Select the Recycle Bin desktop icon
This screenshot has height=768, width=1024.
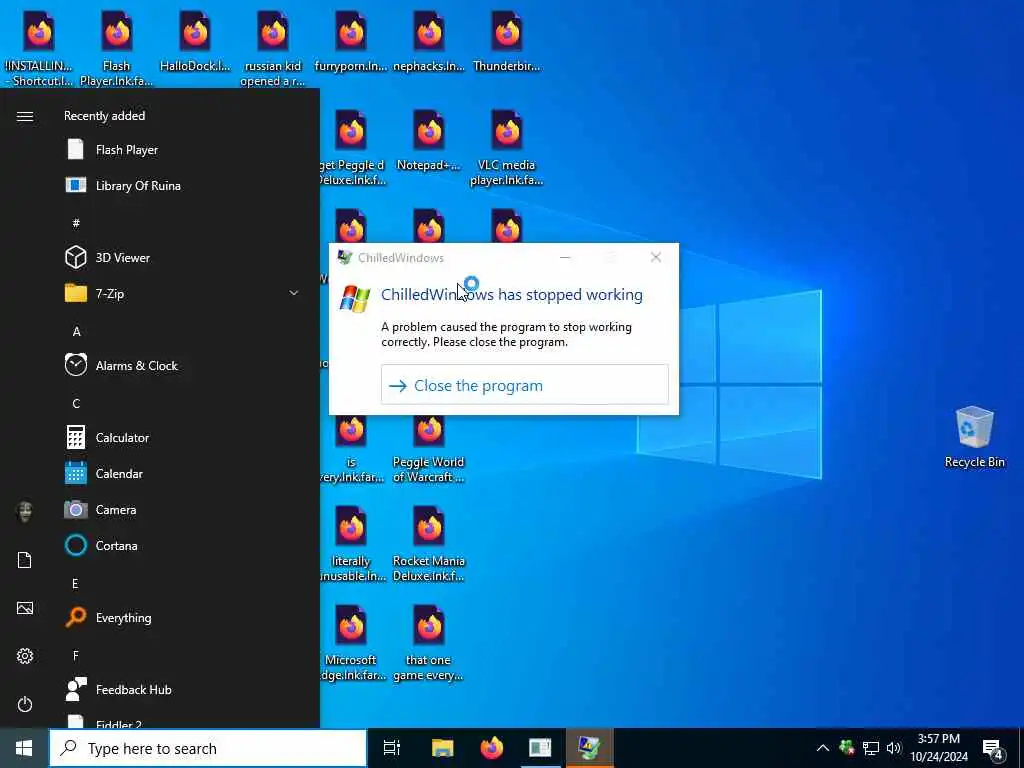(x=974, y=436)
